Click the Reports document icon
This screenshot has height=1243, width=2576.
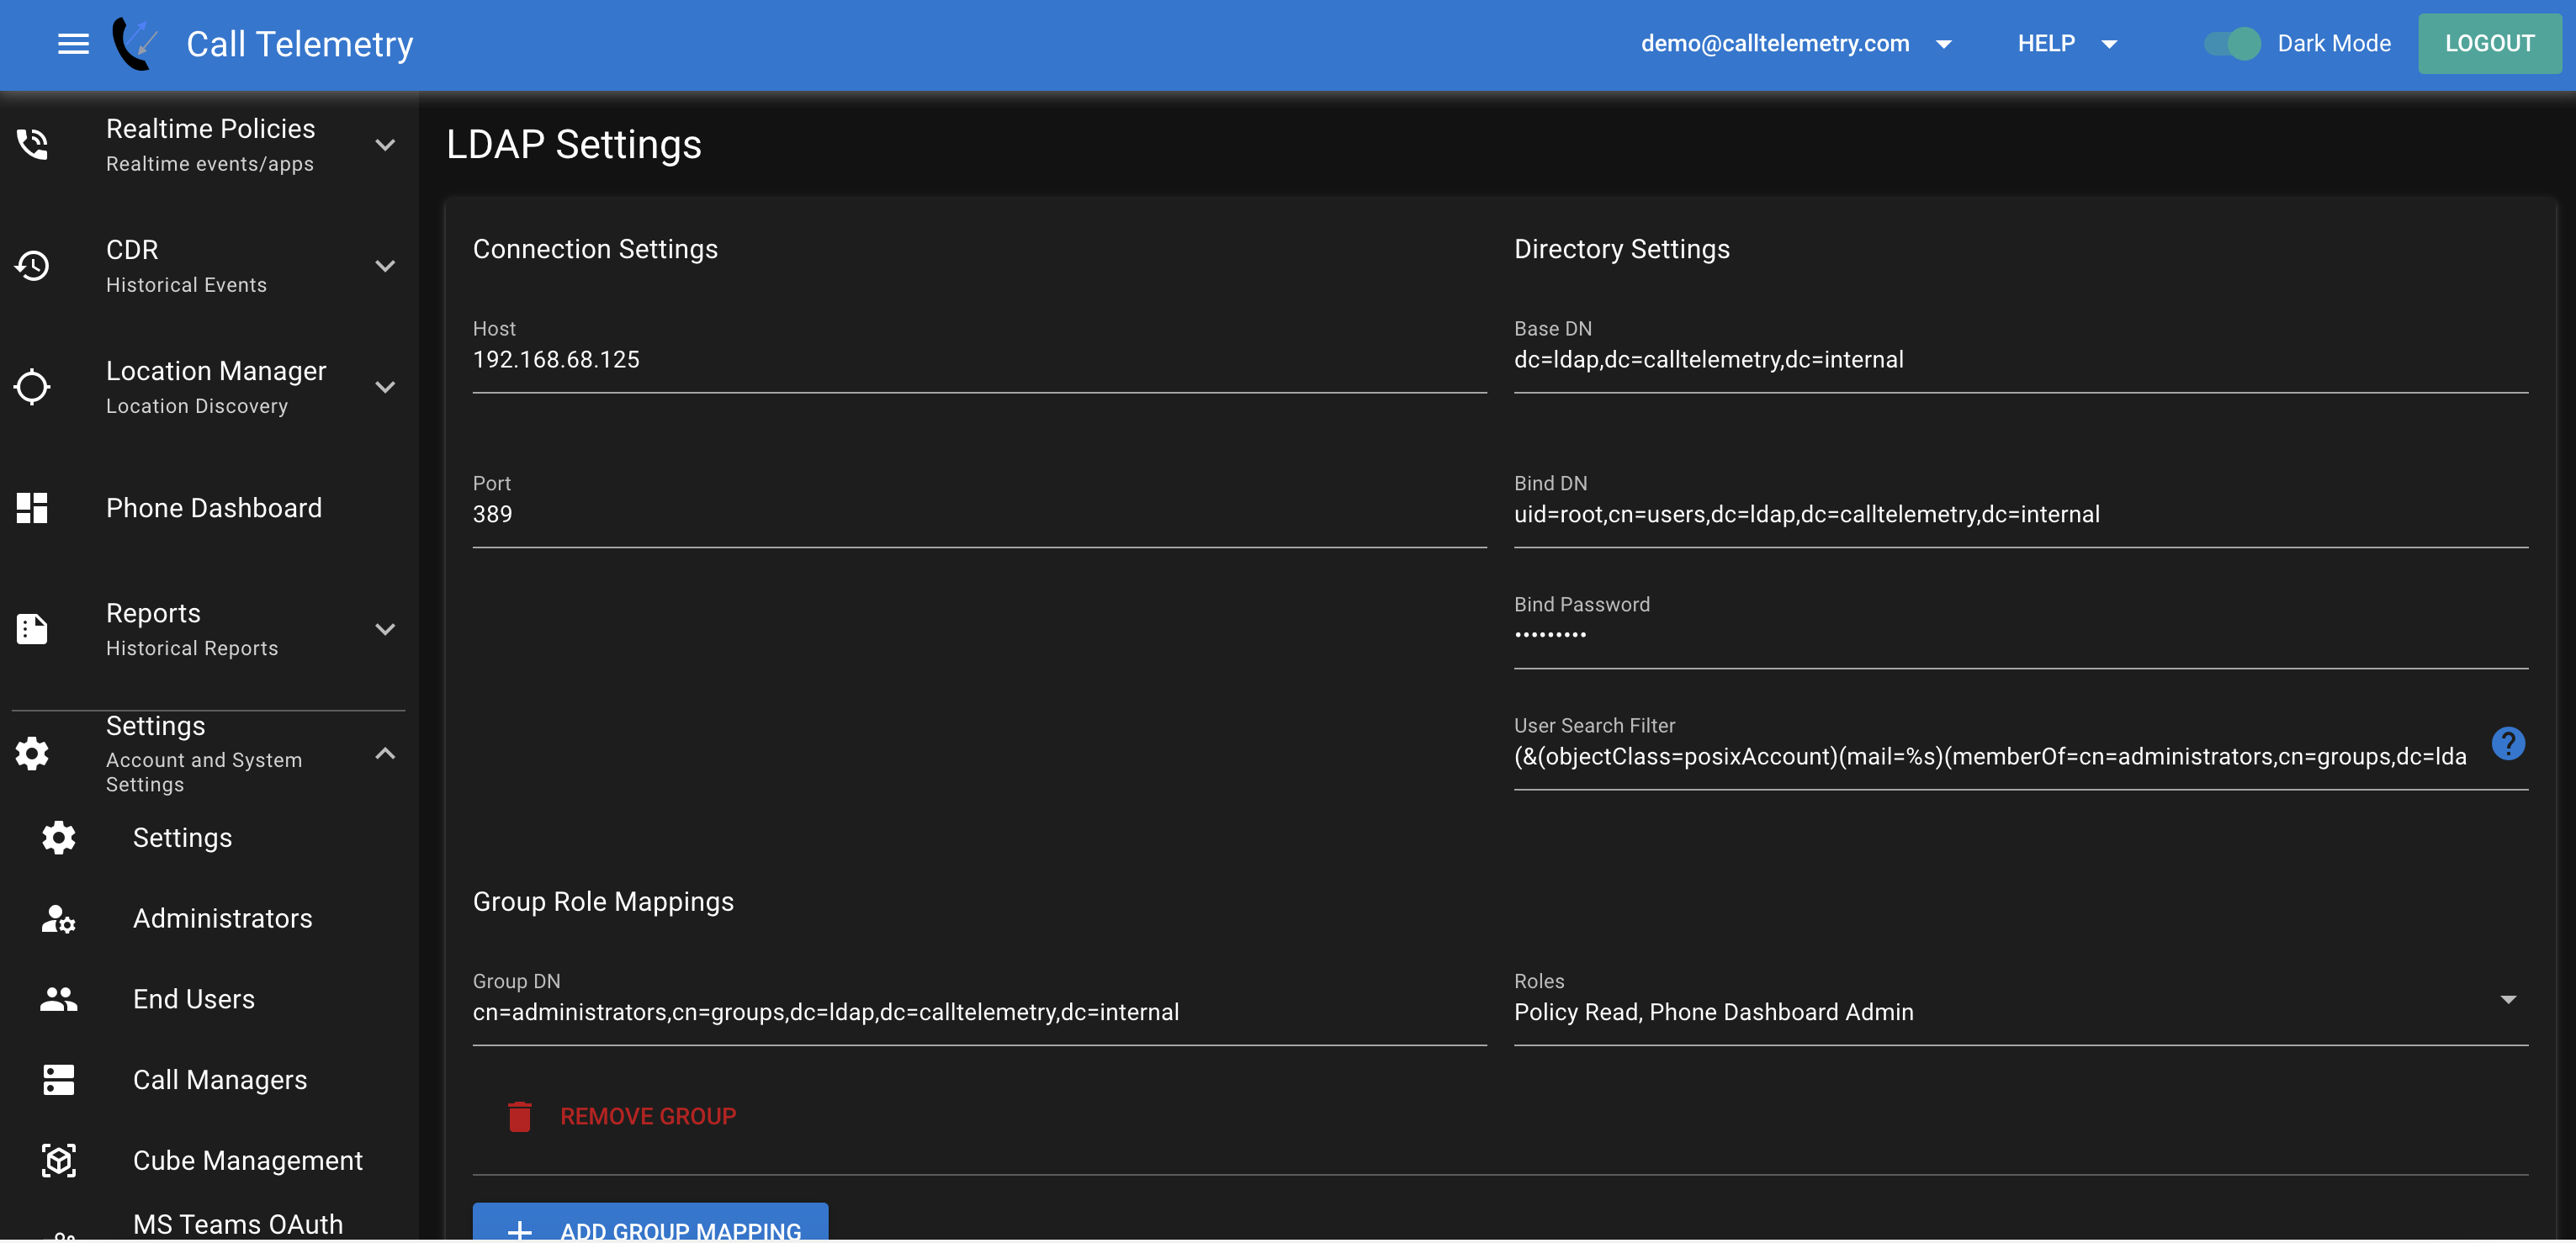click(x=32, y=629)
